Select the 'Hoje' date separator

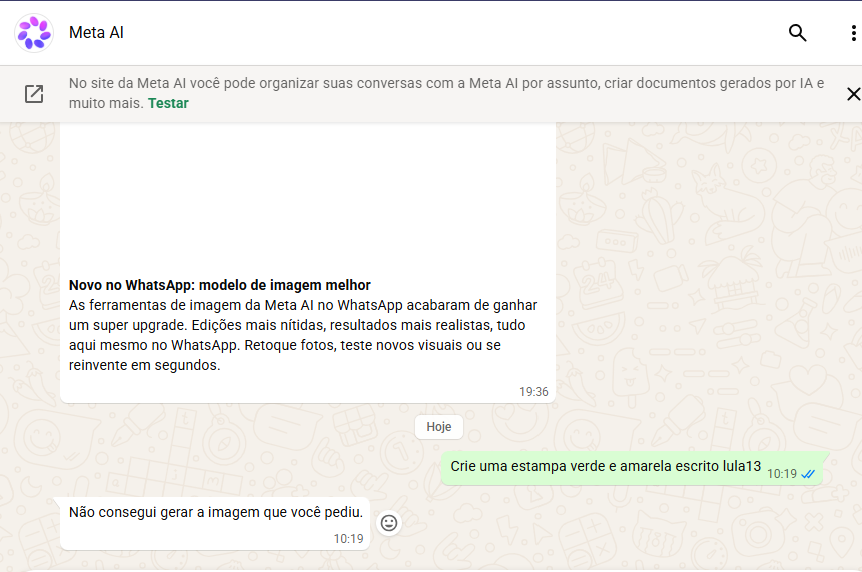click(x=439, y=427)
